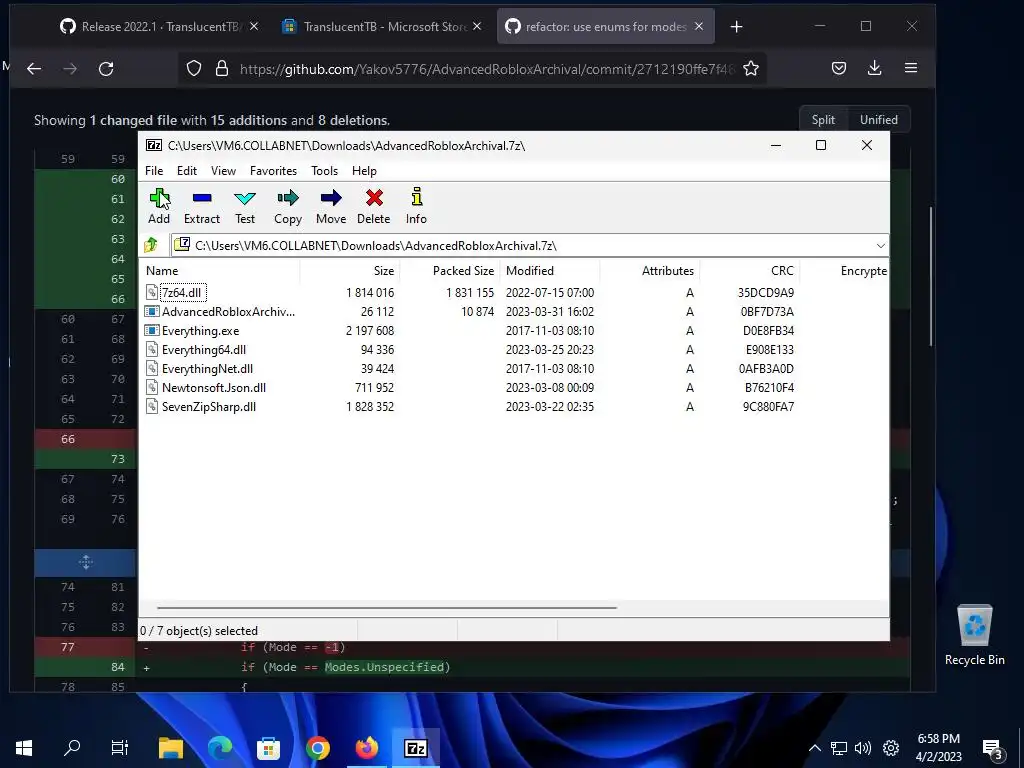Image resolution: width=1024 pixels, height=768 pixels.
Task: Show hidden system tray icons
Action: [814, 748]
